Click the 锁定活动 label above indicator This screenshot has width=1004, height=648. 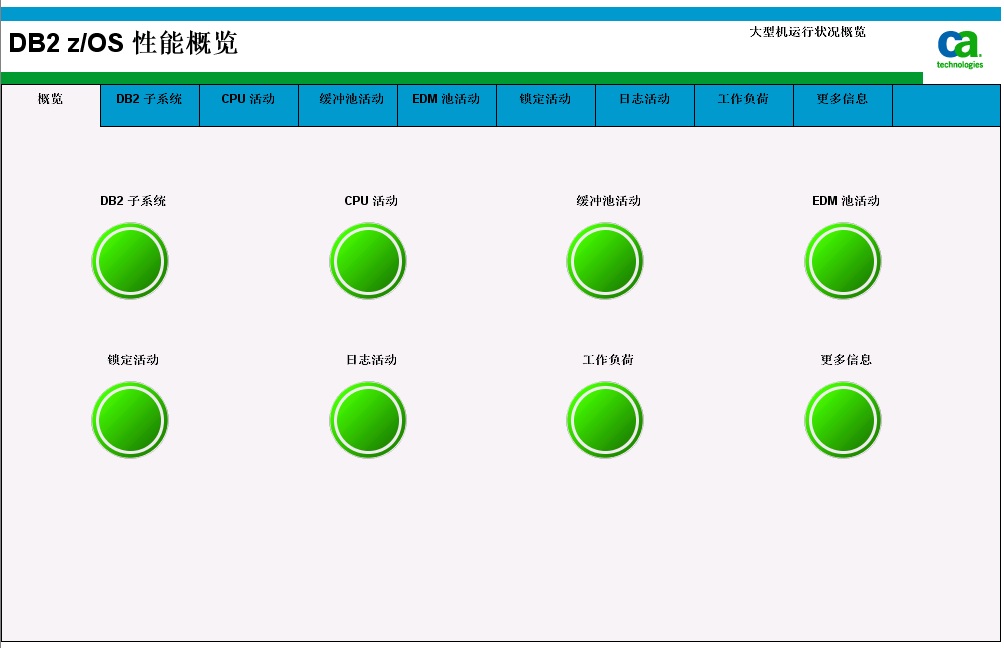(133, 359)
